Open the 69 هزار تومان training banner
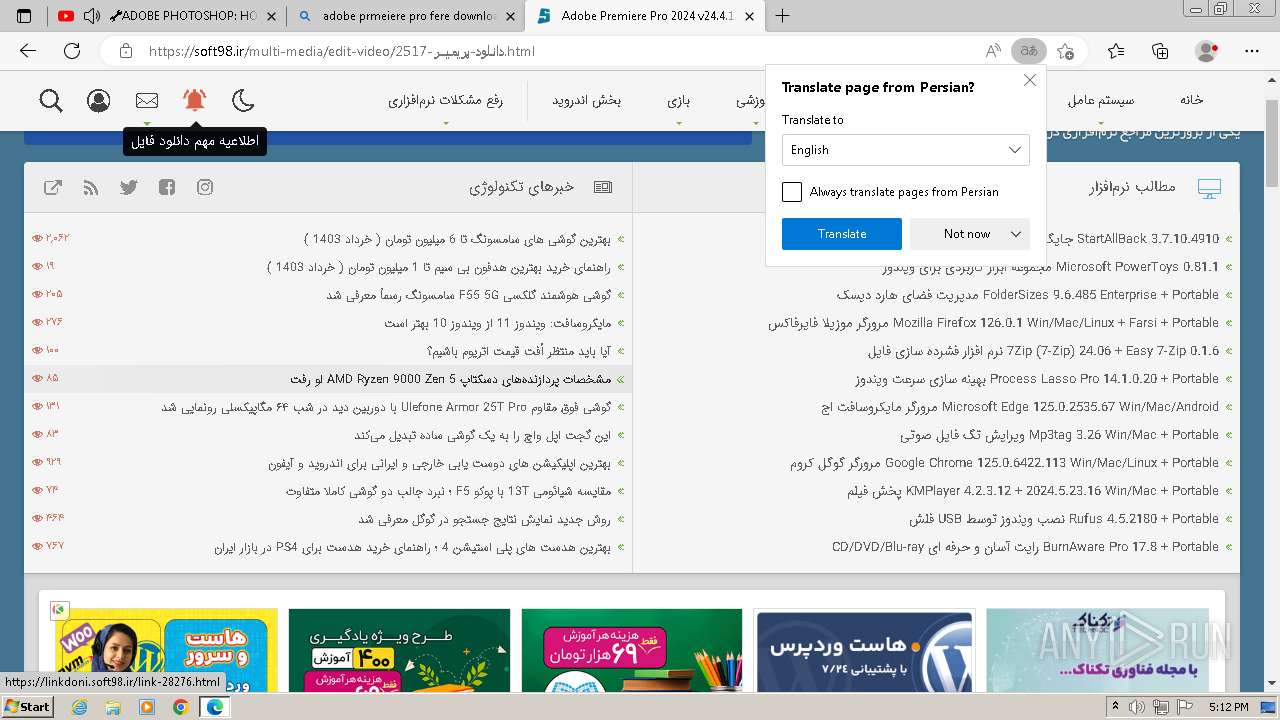Image resolution: width=1280 pixels, height=720 pixels. tap(632, 650)
